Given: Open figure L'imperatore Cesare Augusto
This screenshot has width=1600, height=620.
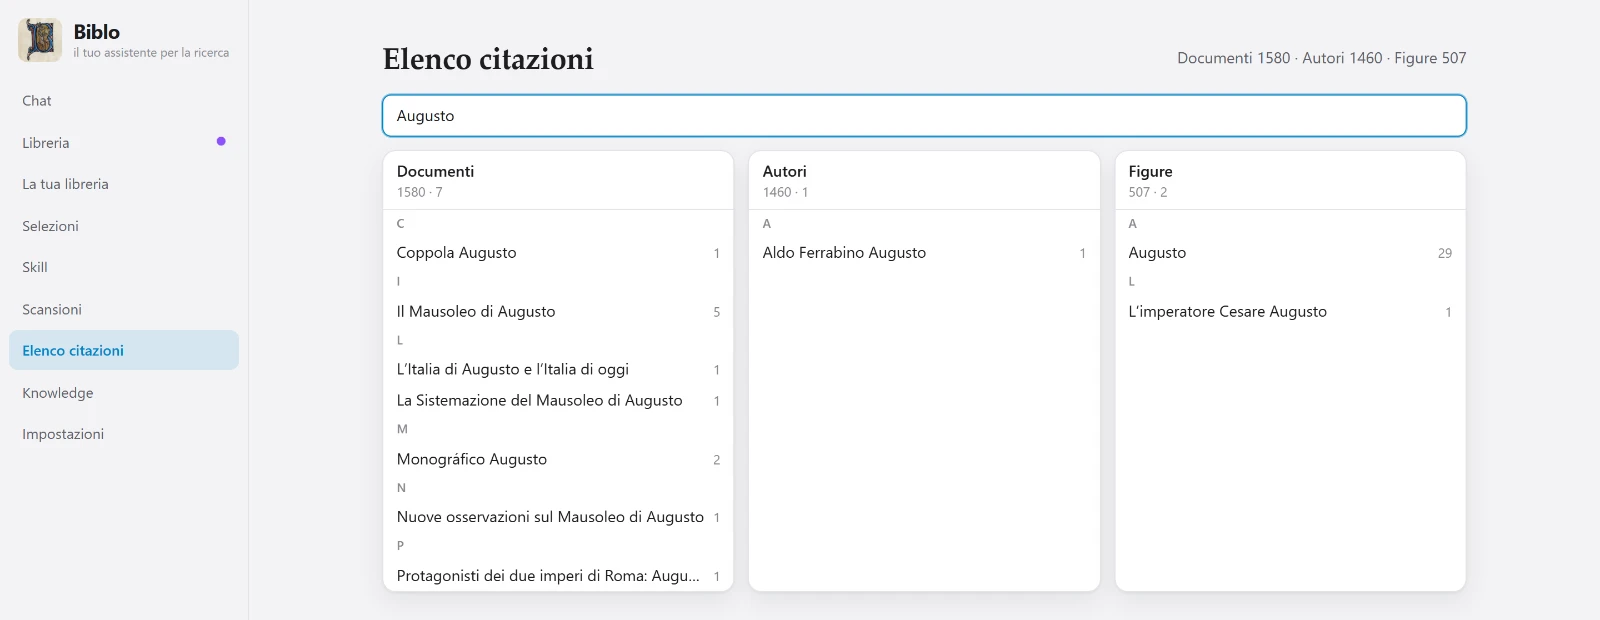Looking at the screenshot, I should 1290,312.
